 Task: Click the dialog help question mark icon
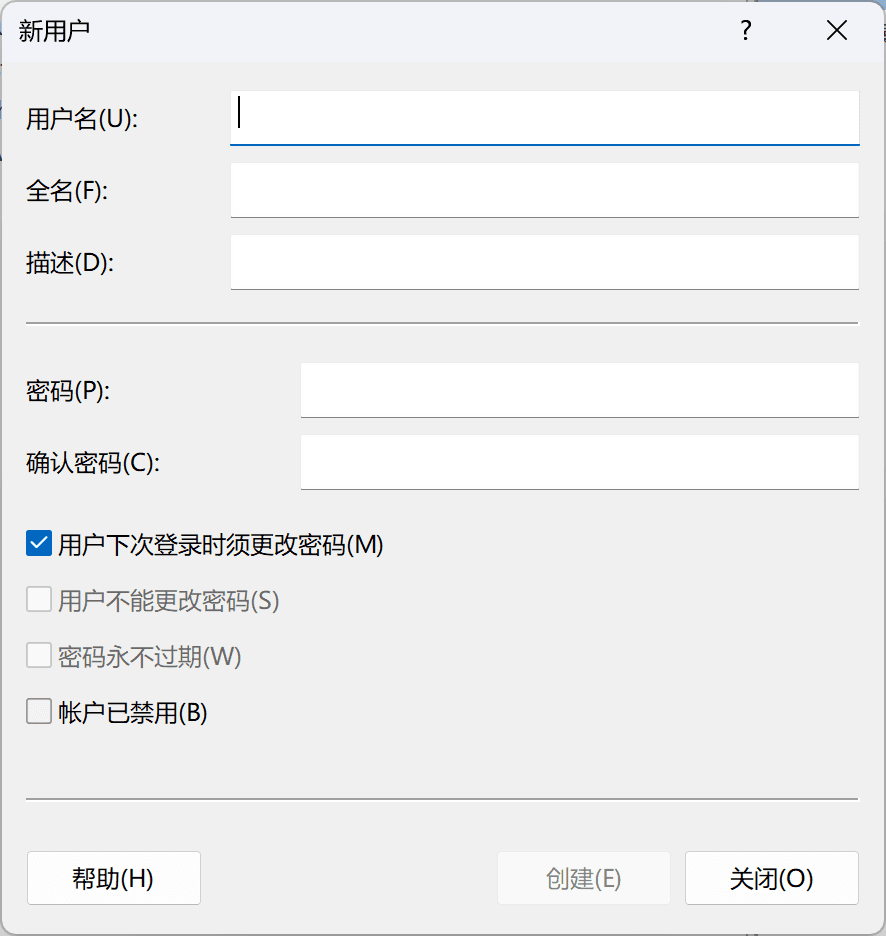(x=745, y=31)
